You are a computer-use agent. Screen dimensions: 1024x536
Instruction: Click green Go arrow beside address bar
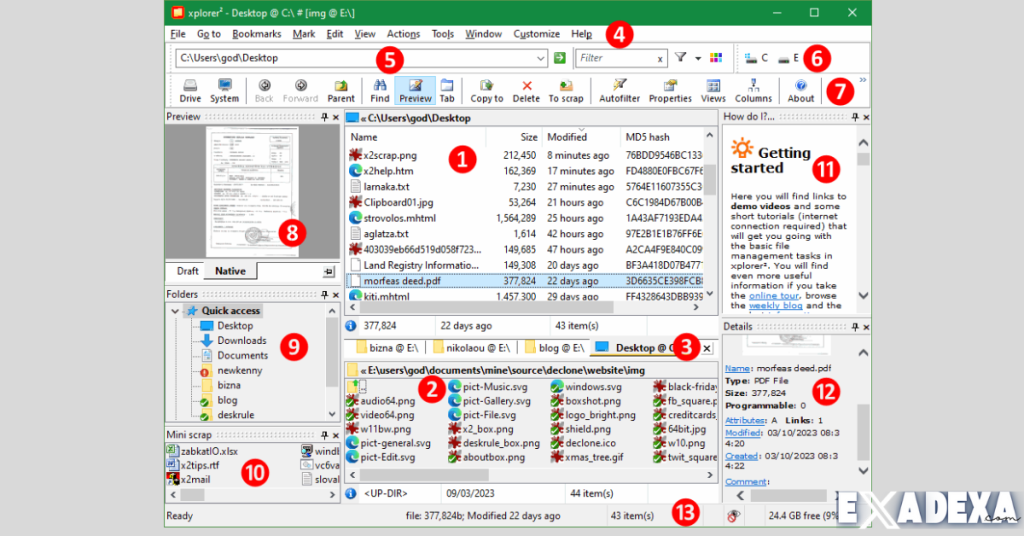(x=560, y=58)
